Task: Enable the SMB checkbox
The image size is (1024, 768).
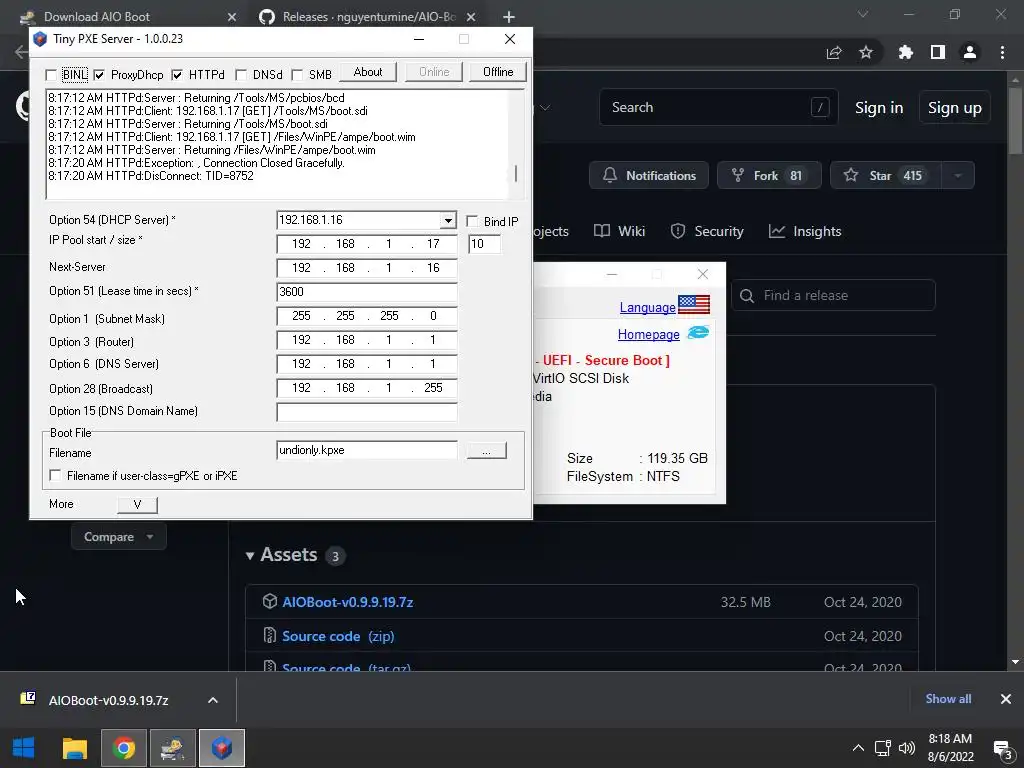Action: click(x=297, y=75)
